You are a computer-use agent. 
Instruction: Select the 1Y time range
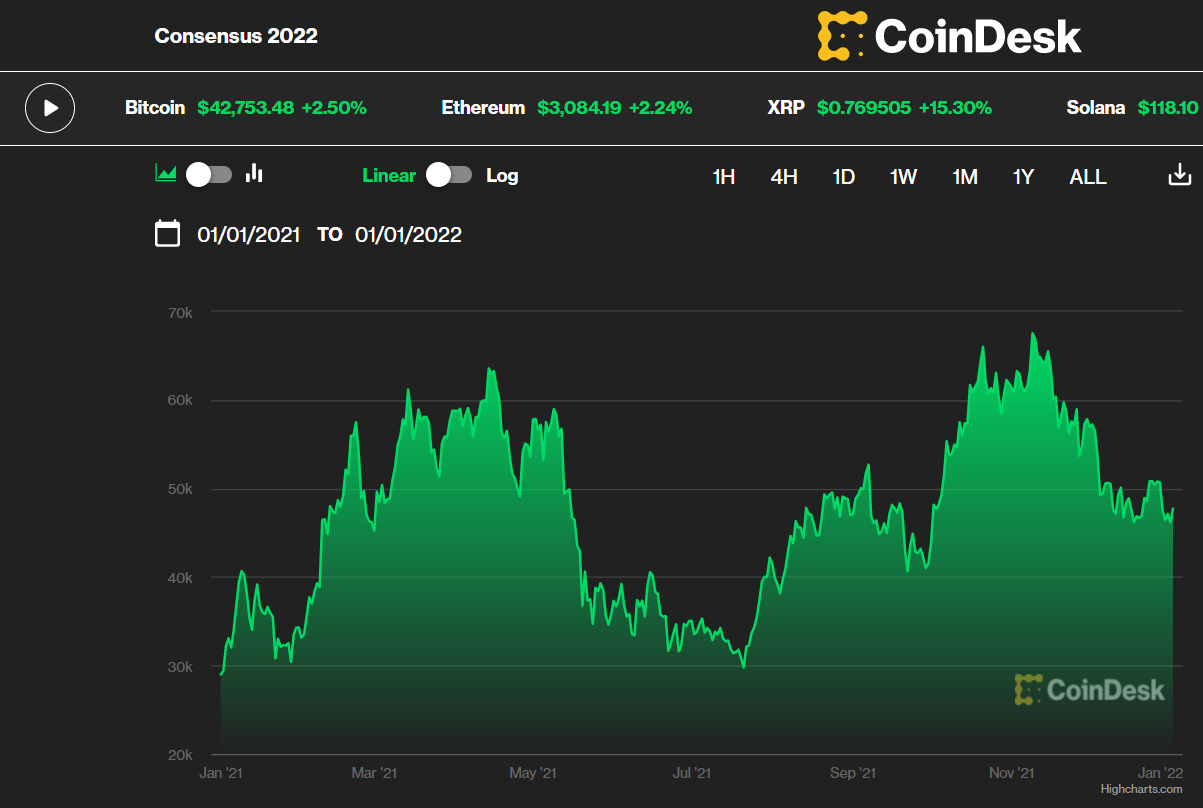(x=1023, y=177)
